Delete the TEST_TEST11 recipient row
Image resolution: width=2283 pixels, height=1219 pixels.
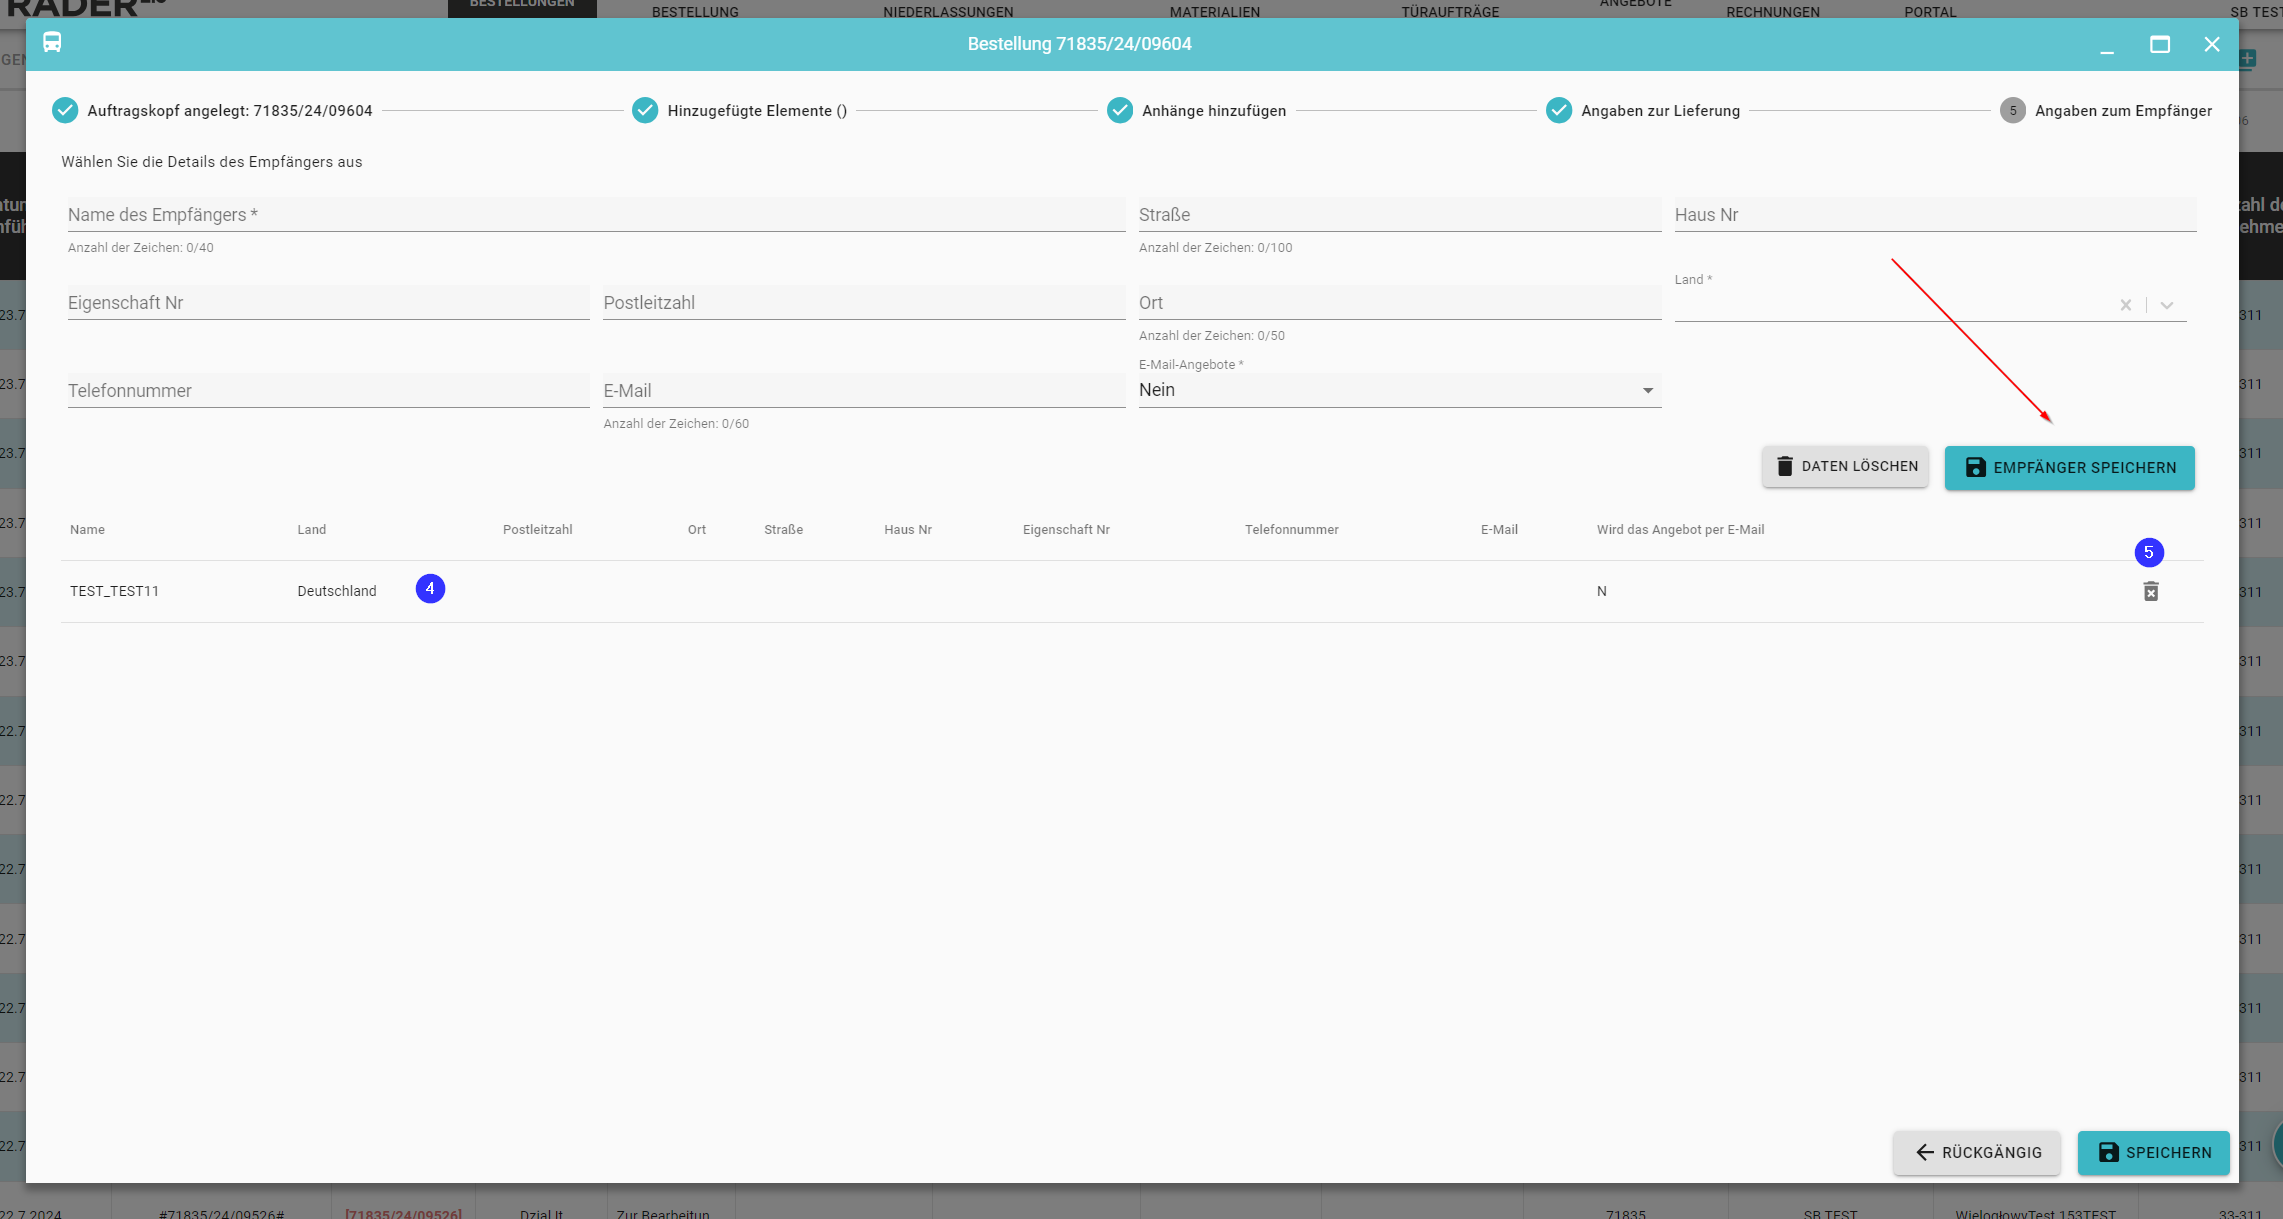click(x=2151, y=591)
